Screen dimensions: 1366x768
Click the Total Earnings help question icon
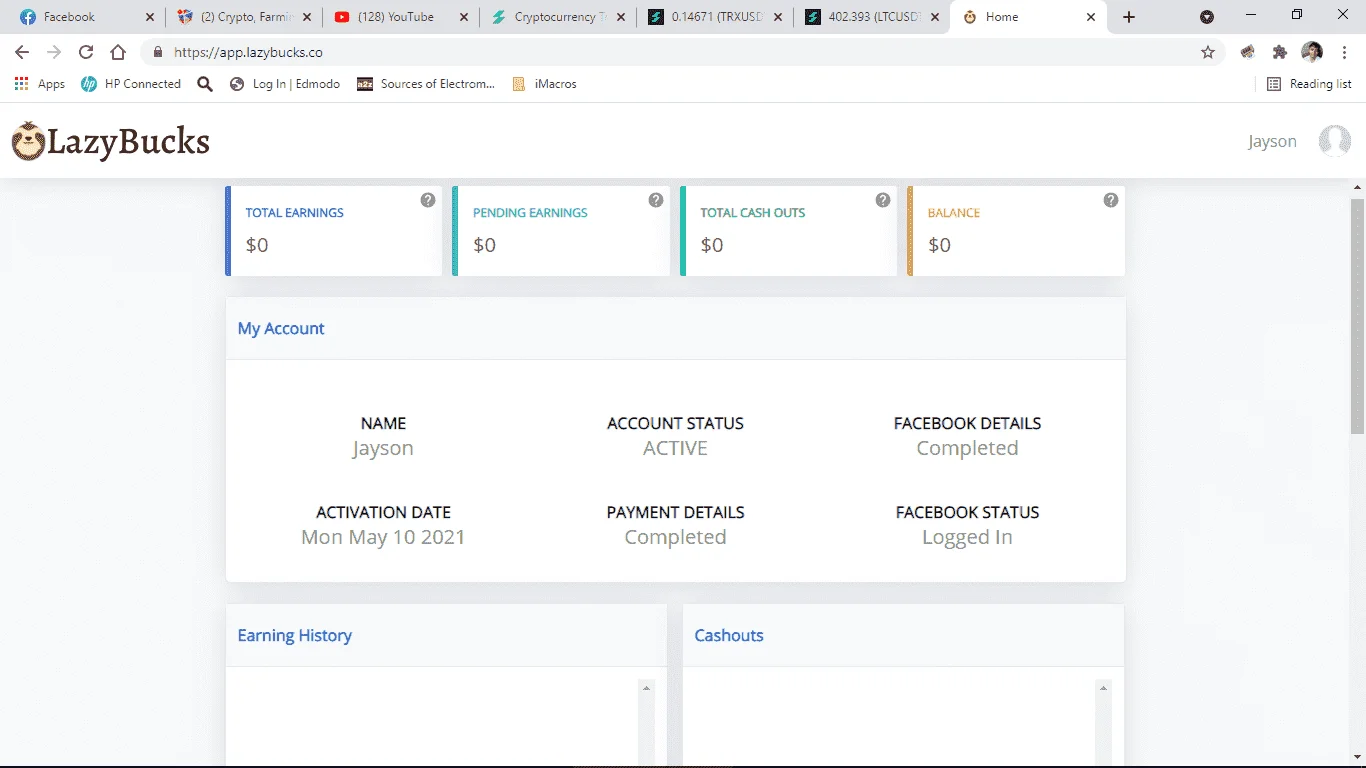[x=428, y=200]
